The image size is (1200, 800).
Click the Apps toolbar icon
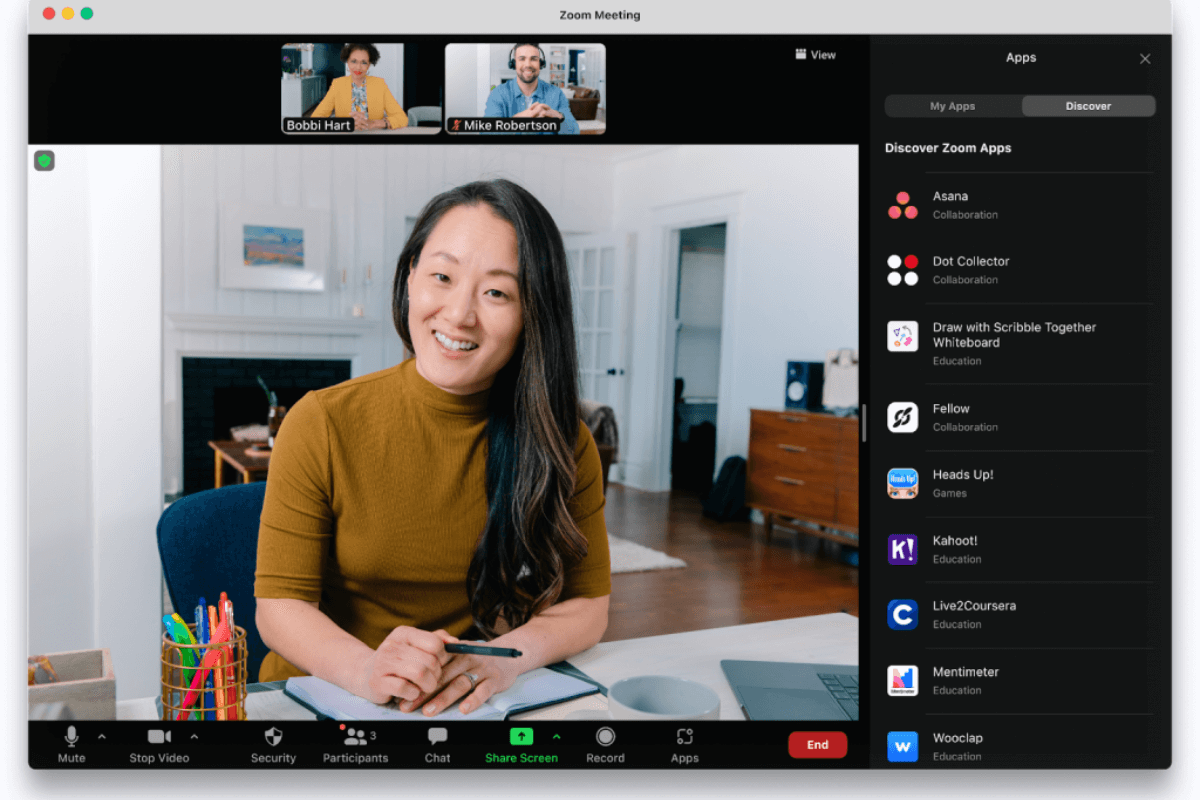pyautogui.click(x=684, y=737)
